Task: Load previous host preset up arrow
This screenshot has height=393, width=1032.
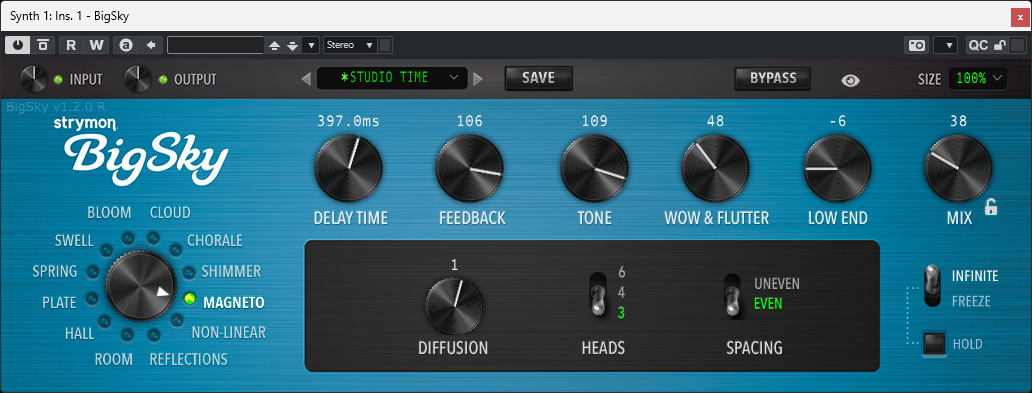Action: (275, 45)
